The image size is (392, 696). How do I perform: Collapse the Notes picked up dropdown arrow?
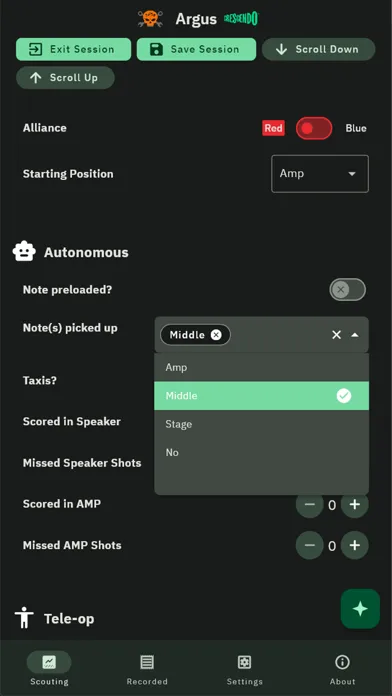[x=355, y=335]
